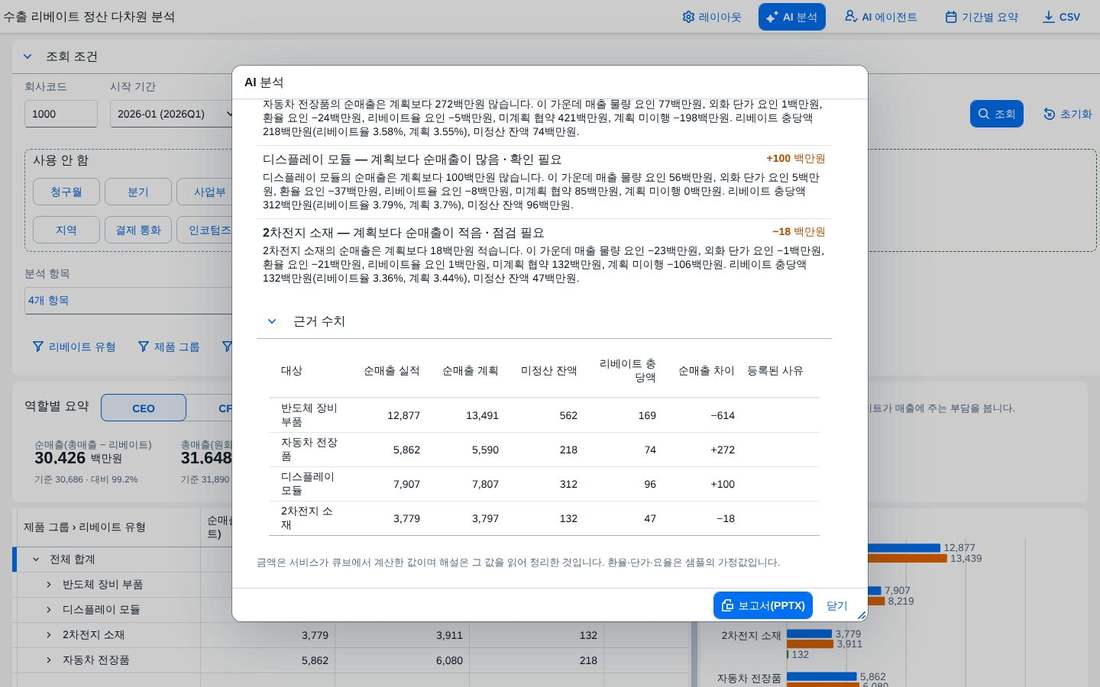Close the AI 분석 dialog with 닫기
This screenshot has width=1100, height=687.
click(x=836, y=606)
